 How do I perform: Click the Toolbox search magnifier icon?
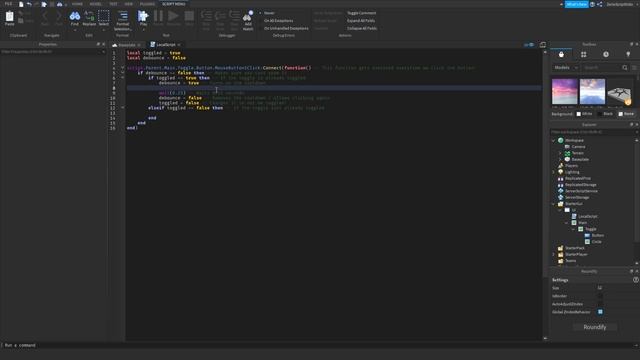tap(625, 67)
